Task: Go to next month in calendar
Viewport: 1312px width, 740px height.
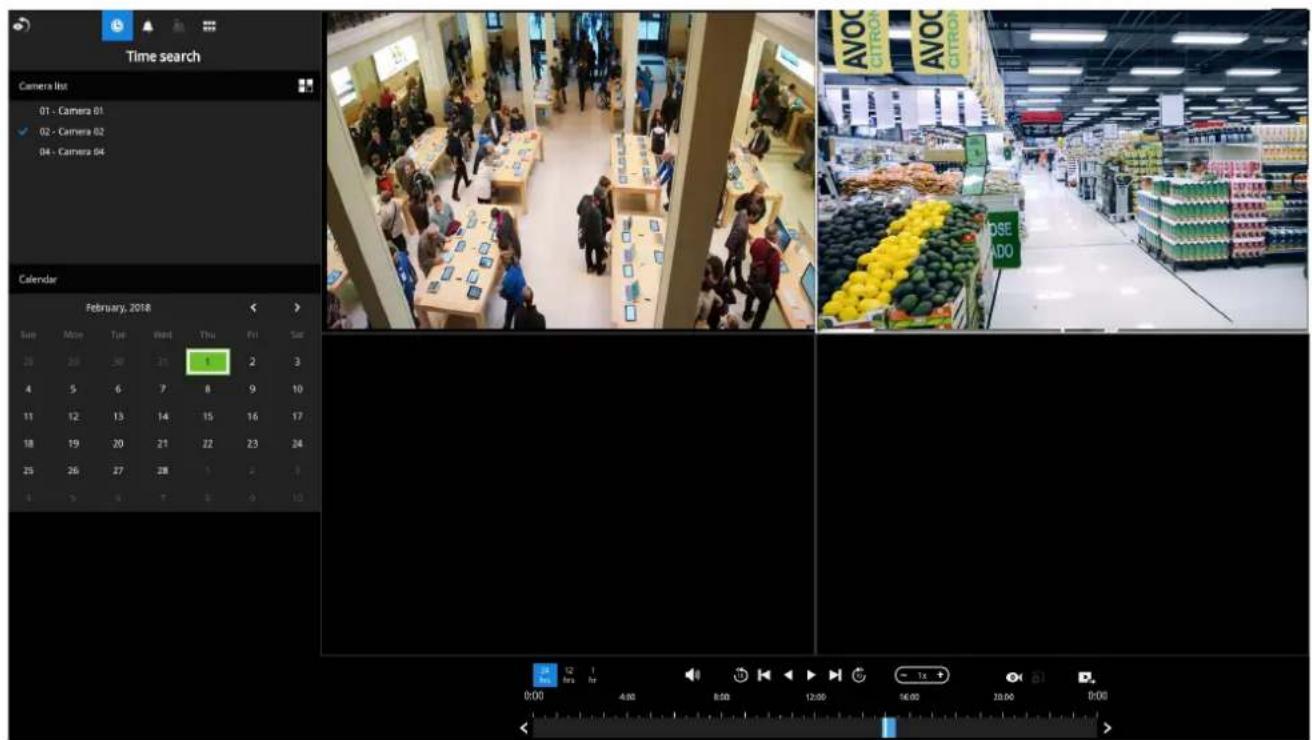Action: 297,307
